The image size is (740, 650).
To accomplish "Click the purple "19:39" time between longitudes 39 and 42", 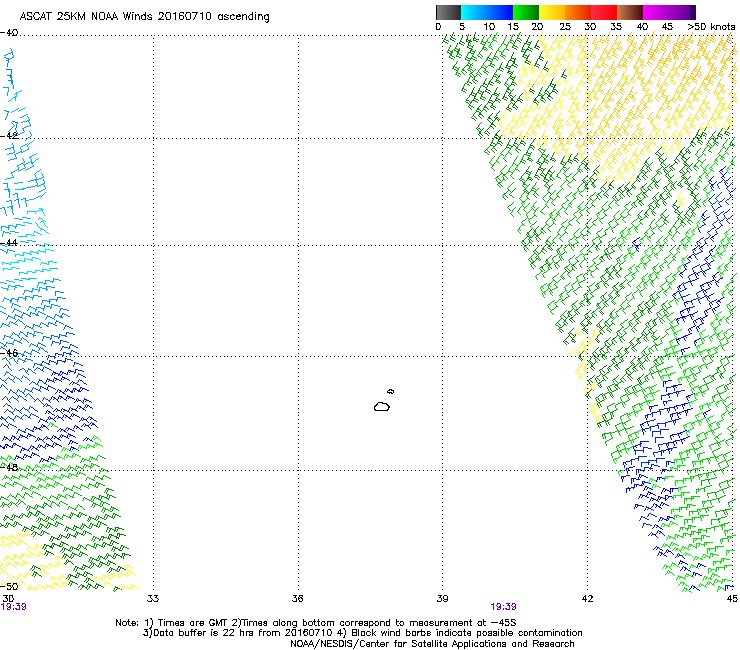I will tap(504, 607).
